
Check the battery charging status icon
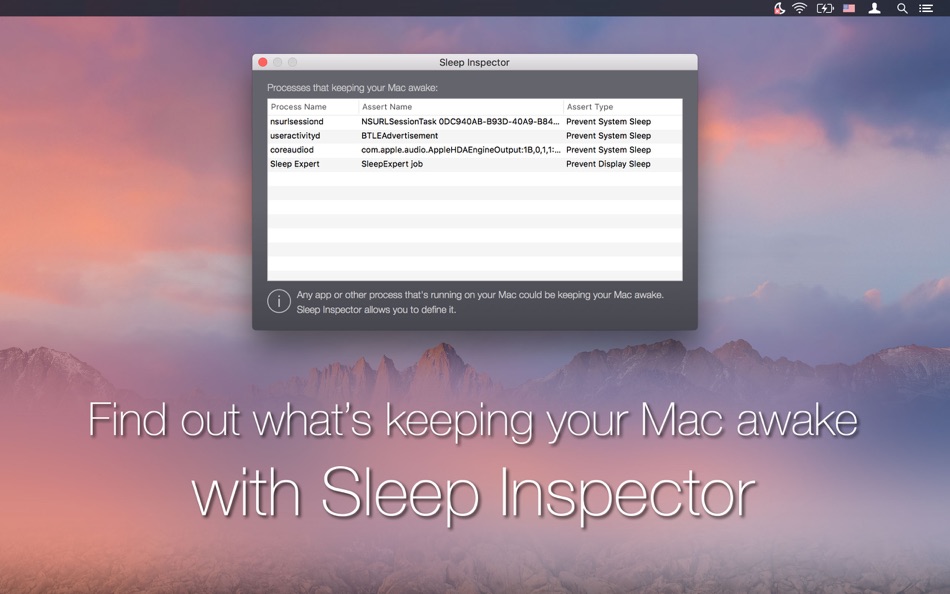pos(825,8)
